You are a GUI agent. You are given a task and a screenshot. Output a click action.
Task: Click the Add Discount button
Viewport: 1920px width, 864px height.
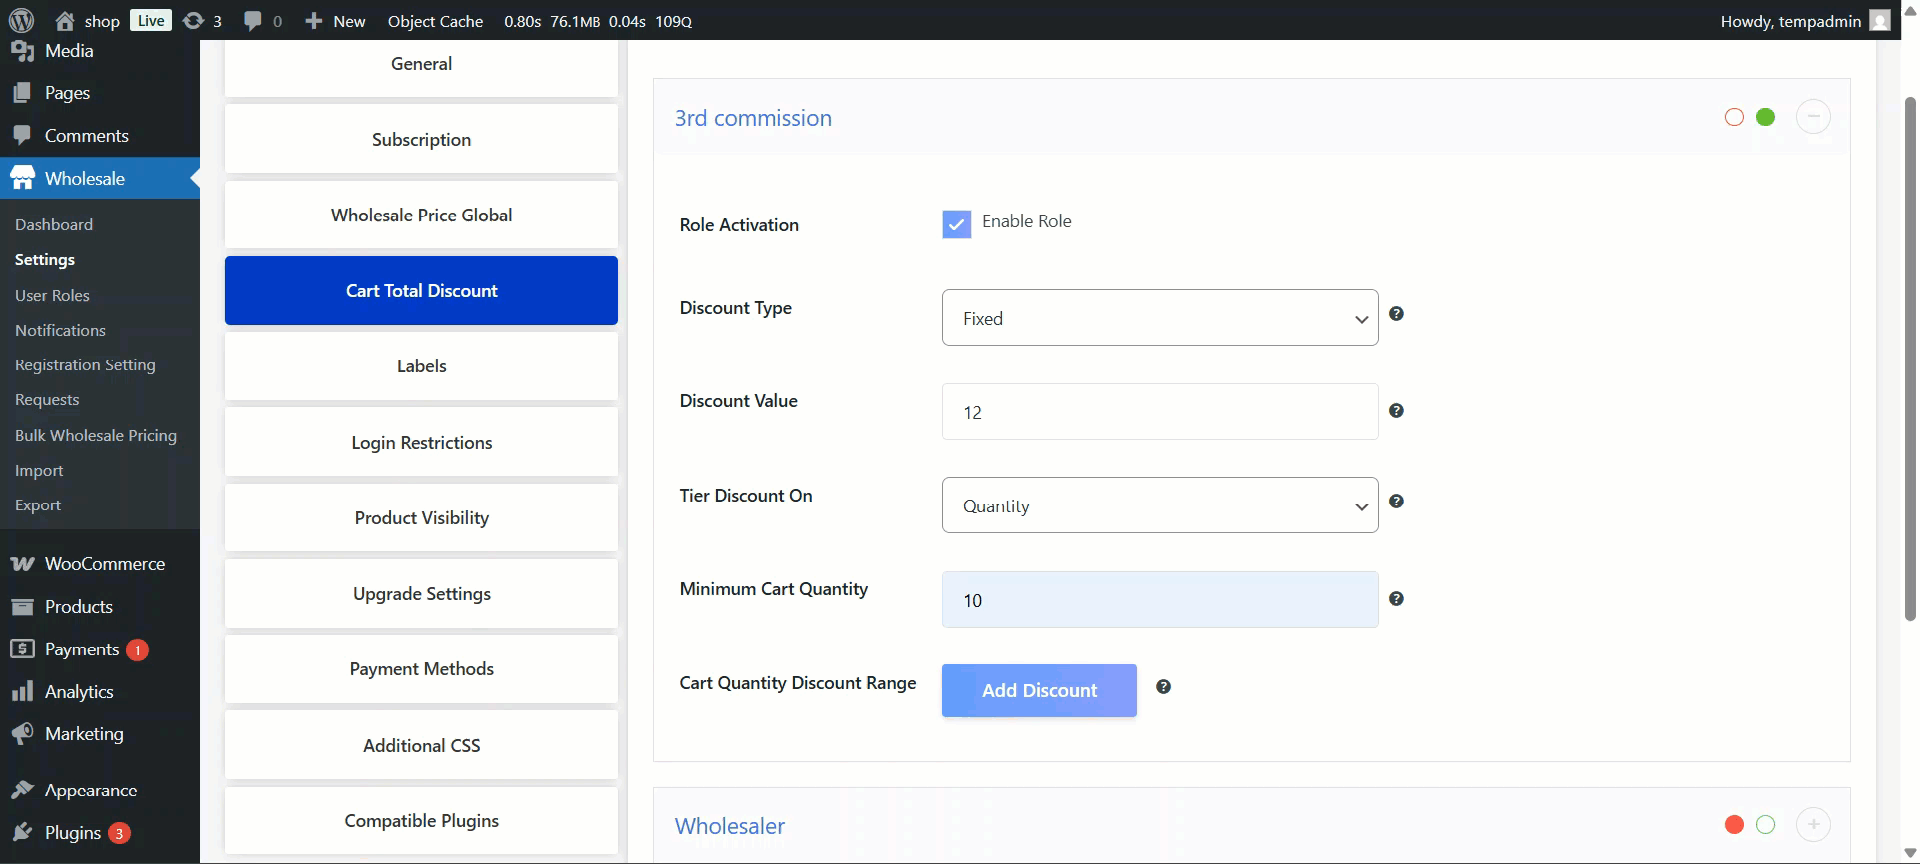pyautogui.click(x=1039, y=690)
